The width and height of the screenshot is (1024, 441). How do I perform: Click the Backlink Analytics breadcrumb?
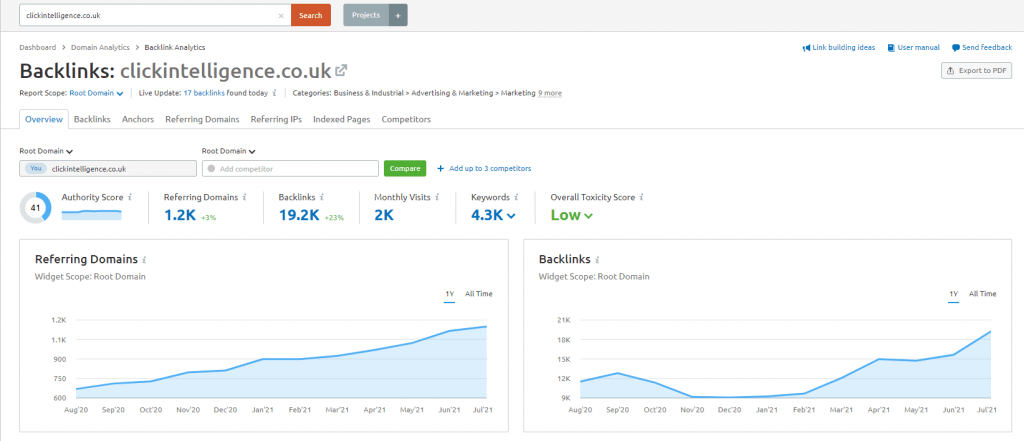point(175,48)
